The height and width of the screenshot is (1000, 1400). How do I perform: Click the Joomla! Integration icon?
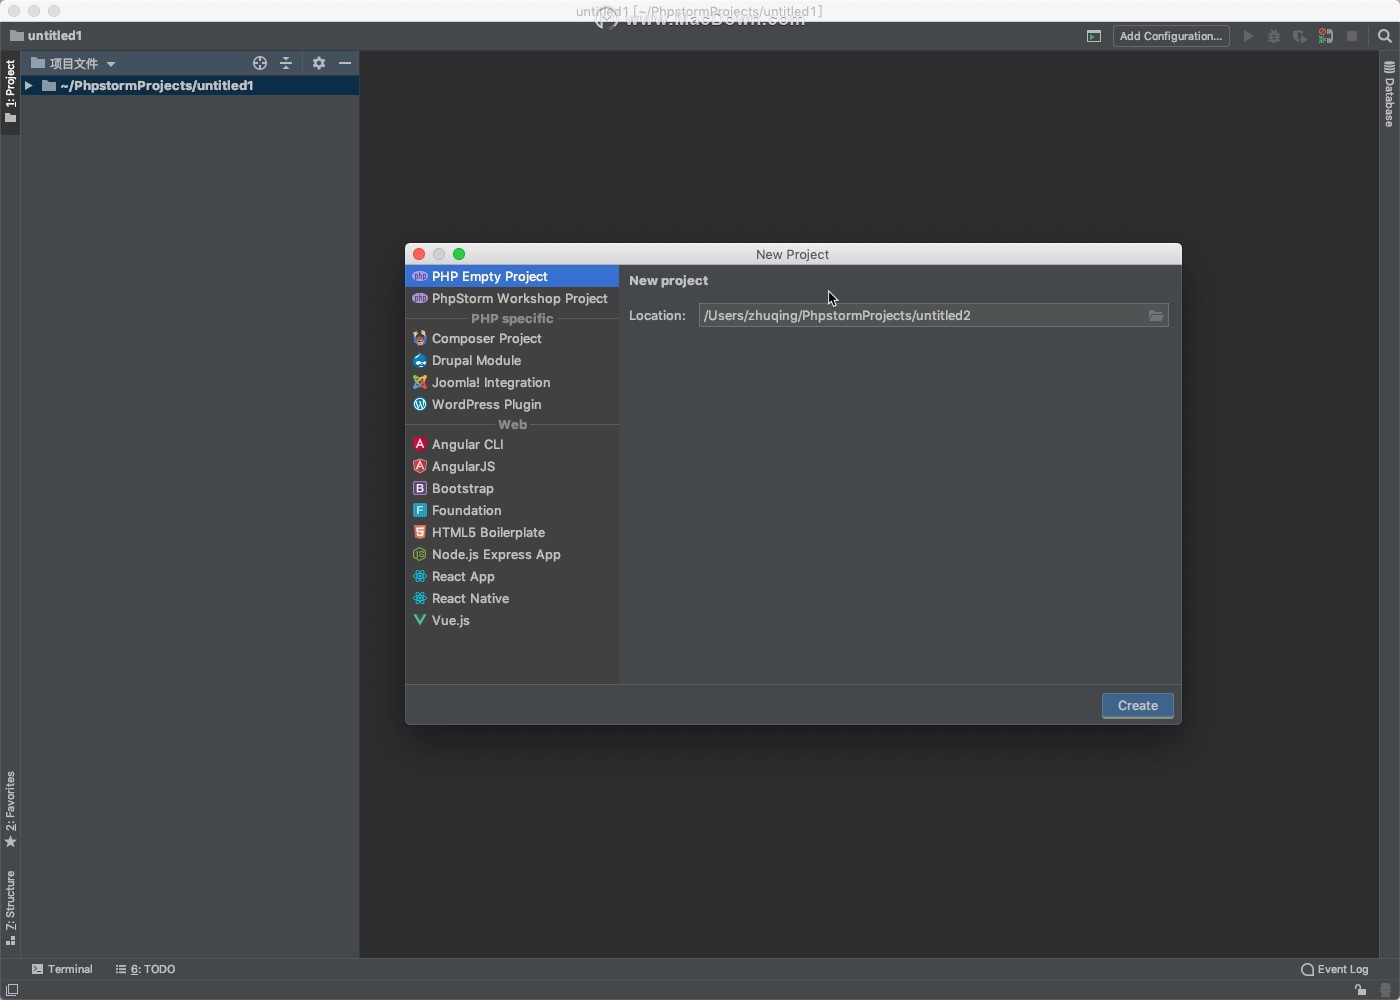(420, 382)
